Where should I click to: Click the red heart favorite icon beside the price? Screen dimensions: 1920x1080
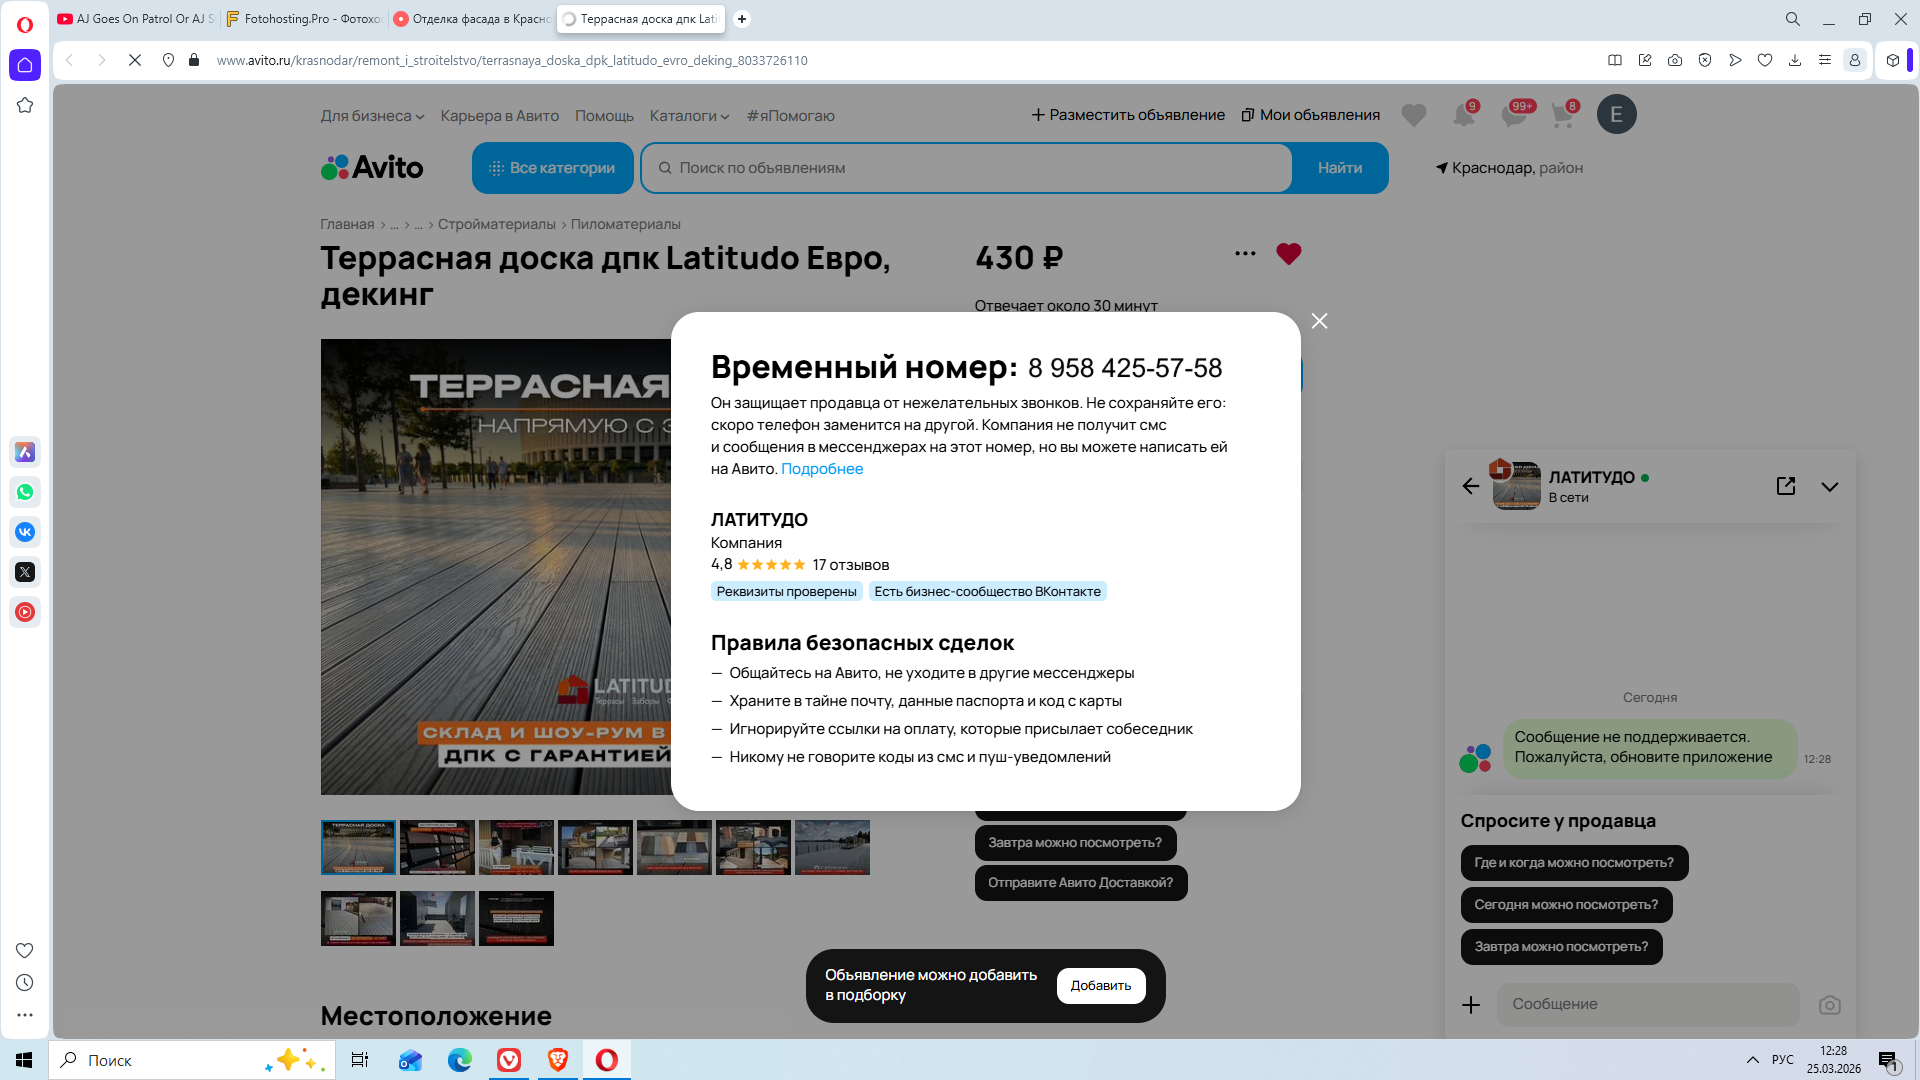click(1288, 254)
